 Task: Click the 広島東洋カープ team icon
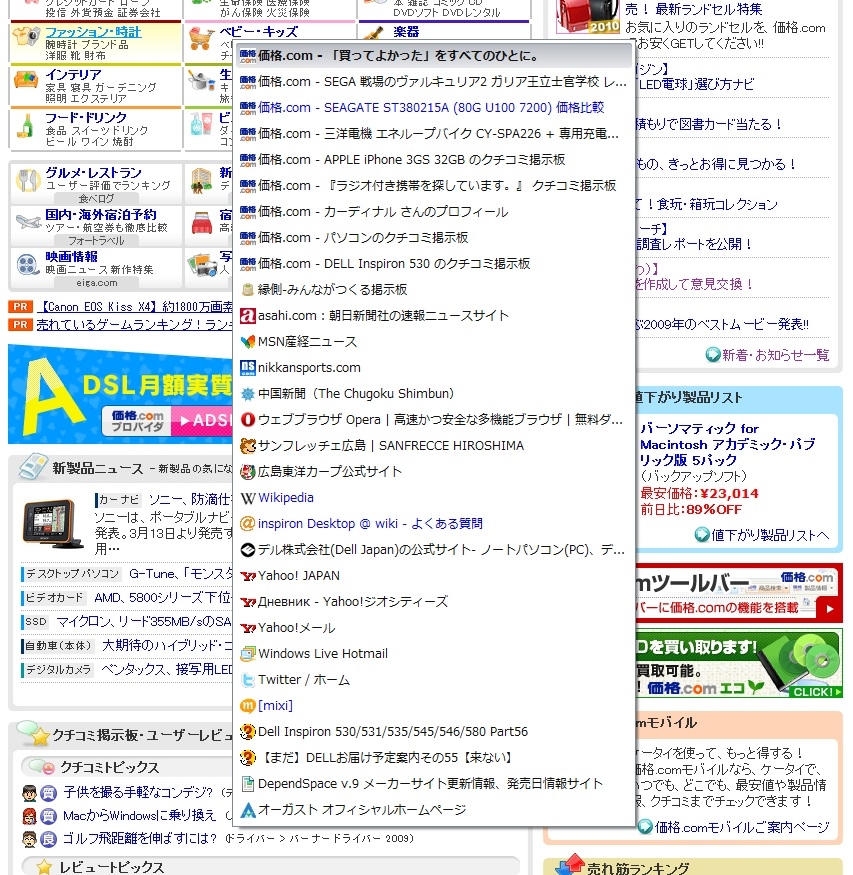click(247, 472)
